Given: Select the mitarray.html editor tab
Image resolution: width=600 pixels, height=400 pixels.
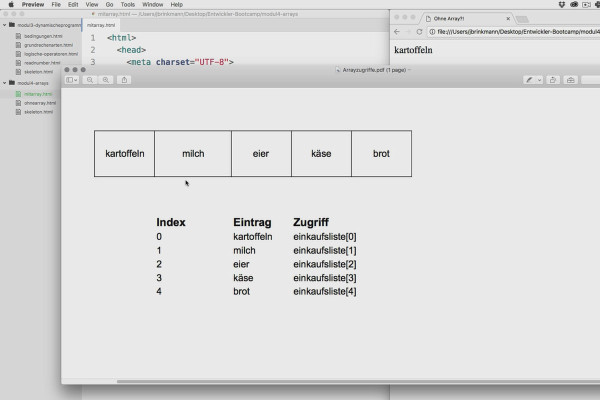Looking at the screenshot, I should click(x=101, y=25).
